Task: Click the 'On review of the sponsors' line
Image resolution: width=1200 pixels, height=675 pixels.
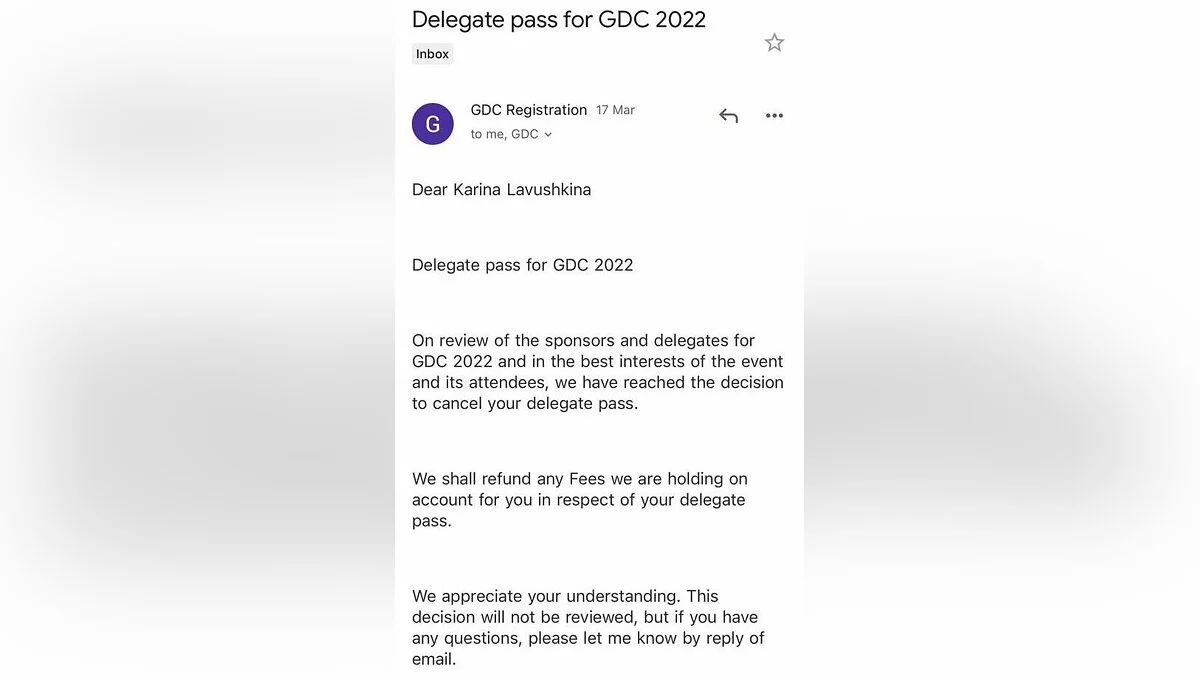Action: click(x=583, y=340)
